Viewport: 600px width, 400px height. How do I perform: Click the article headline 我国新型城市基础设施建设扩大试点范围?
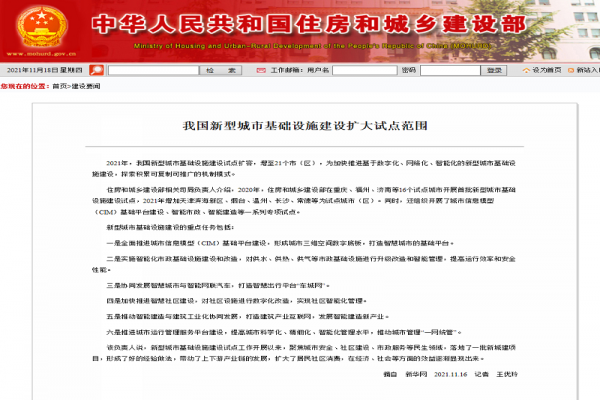(x=305, y=126)
